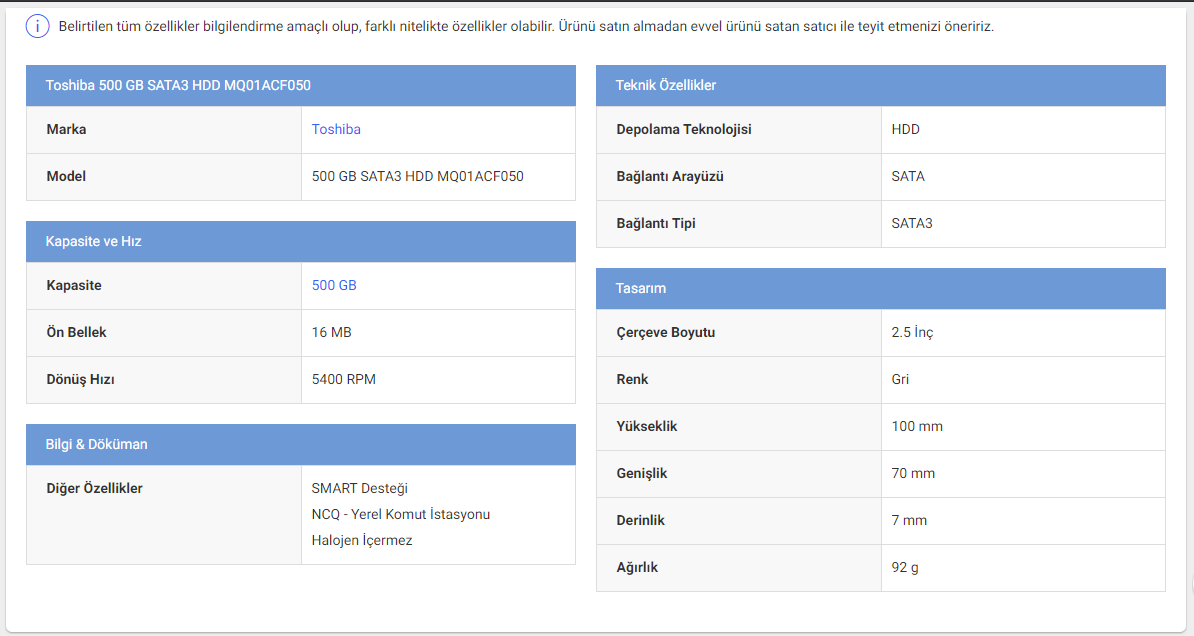Viewport: 1194px width, 636px height.
Task: Open the Toshiba brand link
Action: point(336,129)
